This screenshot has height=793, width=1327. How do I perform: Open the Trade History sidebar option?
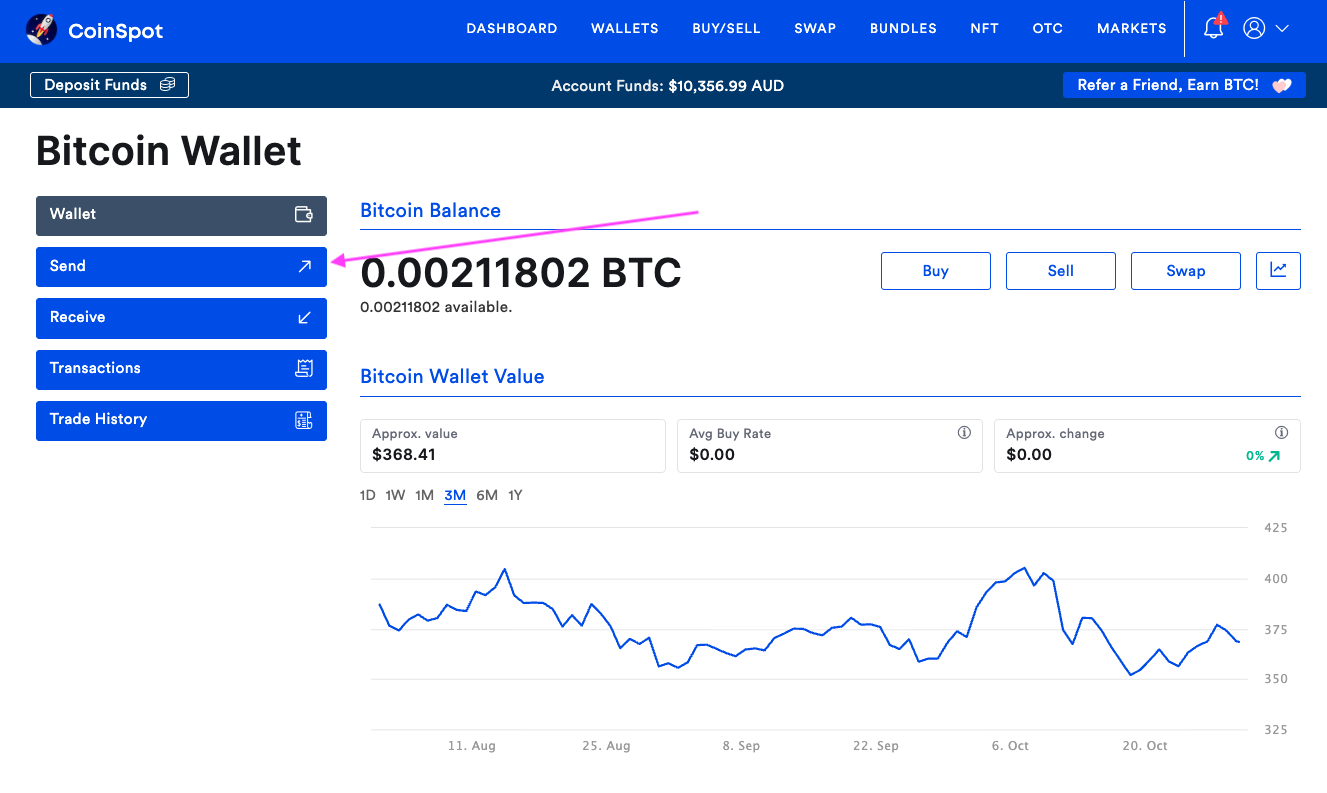pos(181,420)
